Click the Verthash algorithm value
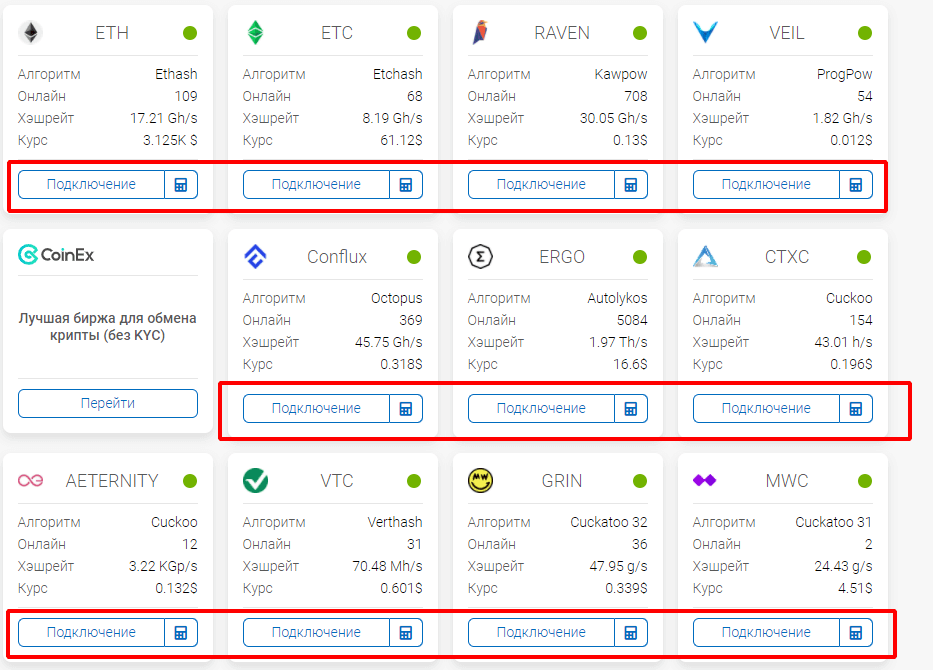Screen dimensions: 933x670 pos(395,522)
